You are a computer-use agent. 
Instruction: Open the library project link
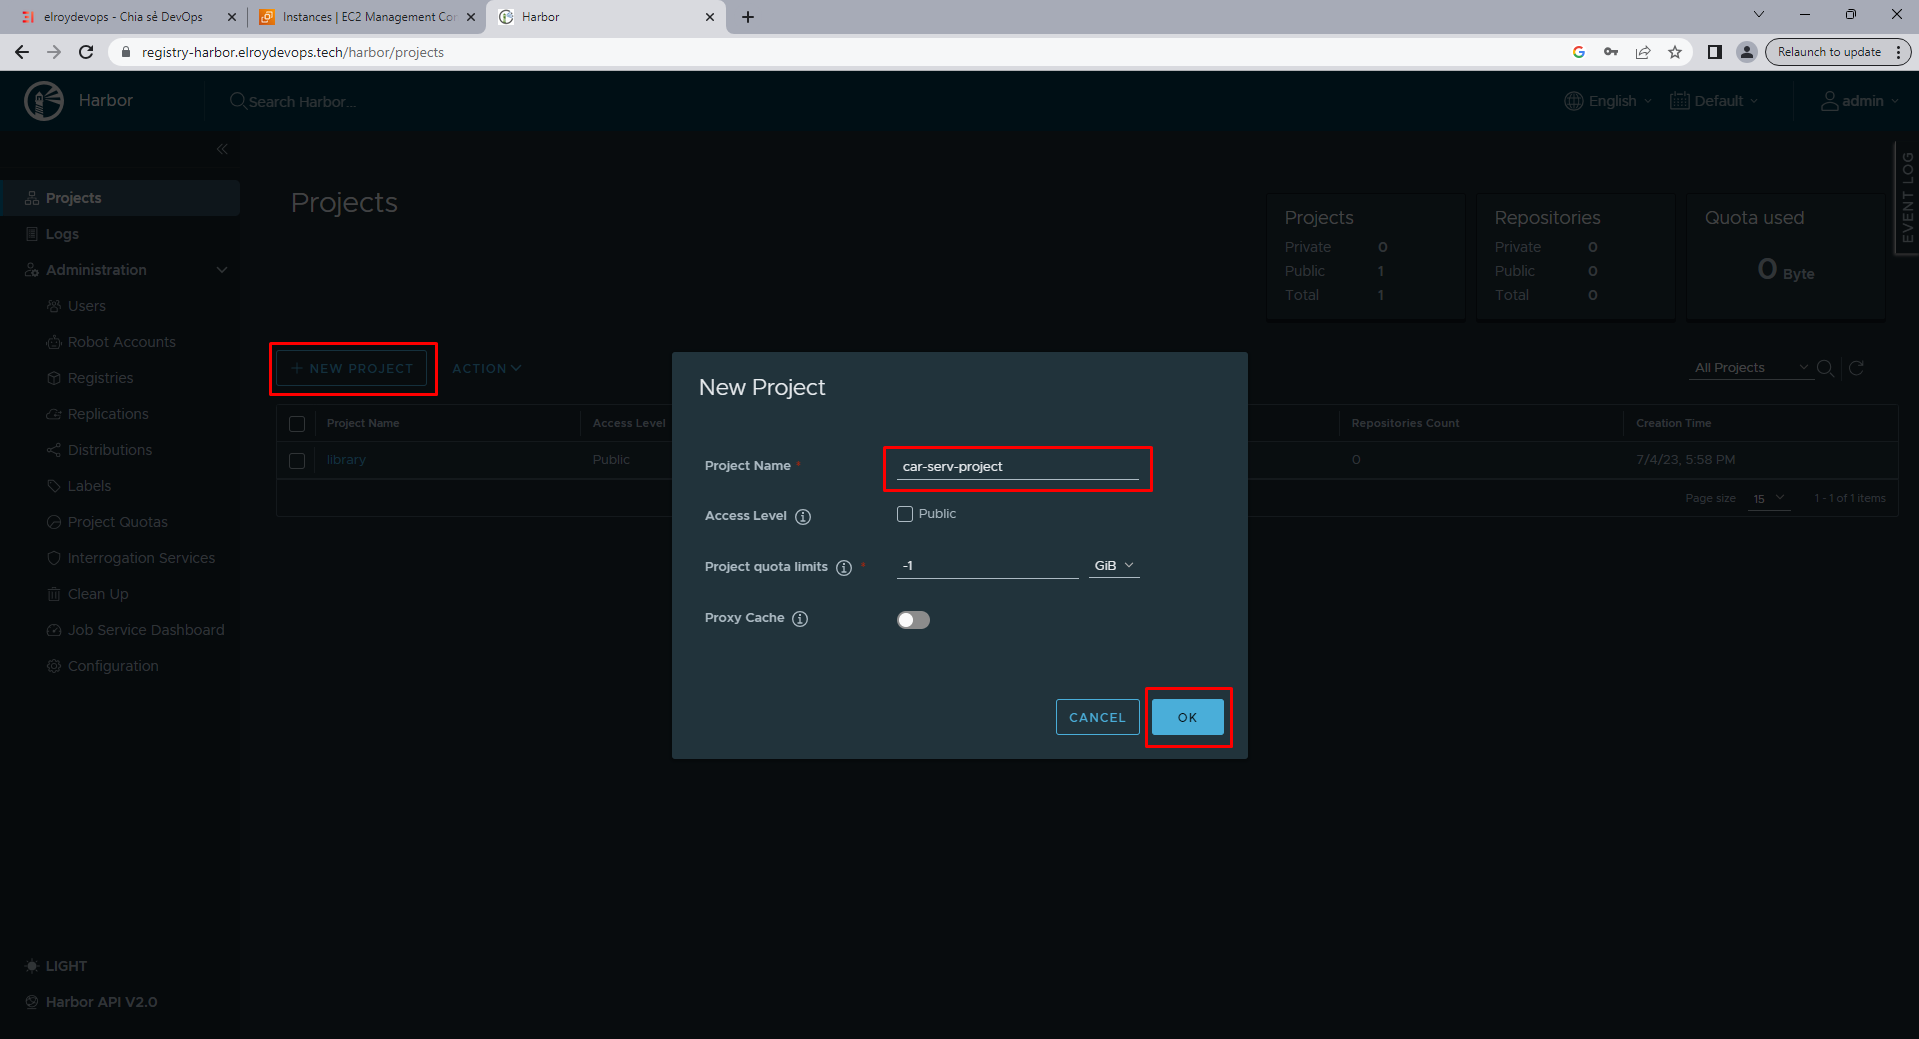pos(346,460)
